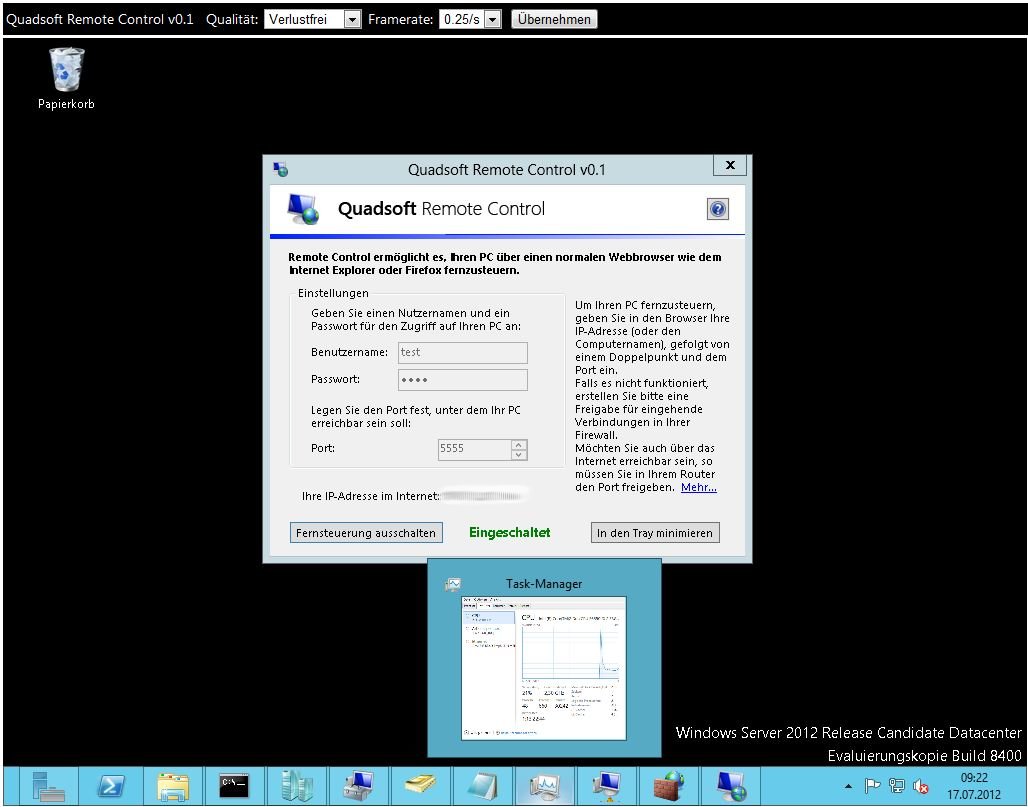1028x807 pixels.
Task: Expand the Framerate dropdown
Action: 492,19
